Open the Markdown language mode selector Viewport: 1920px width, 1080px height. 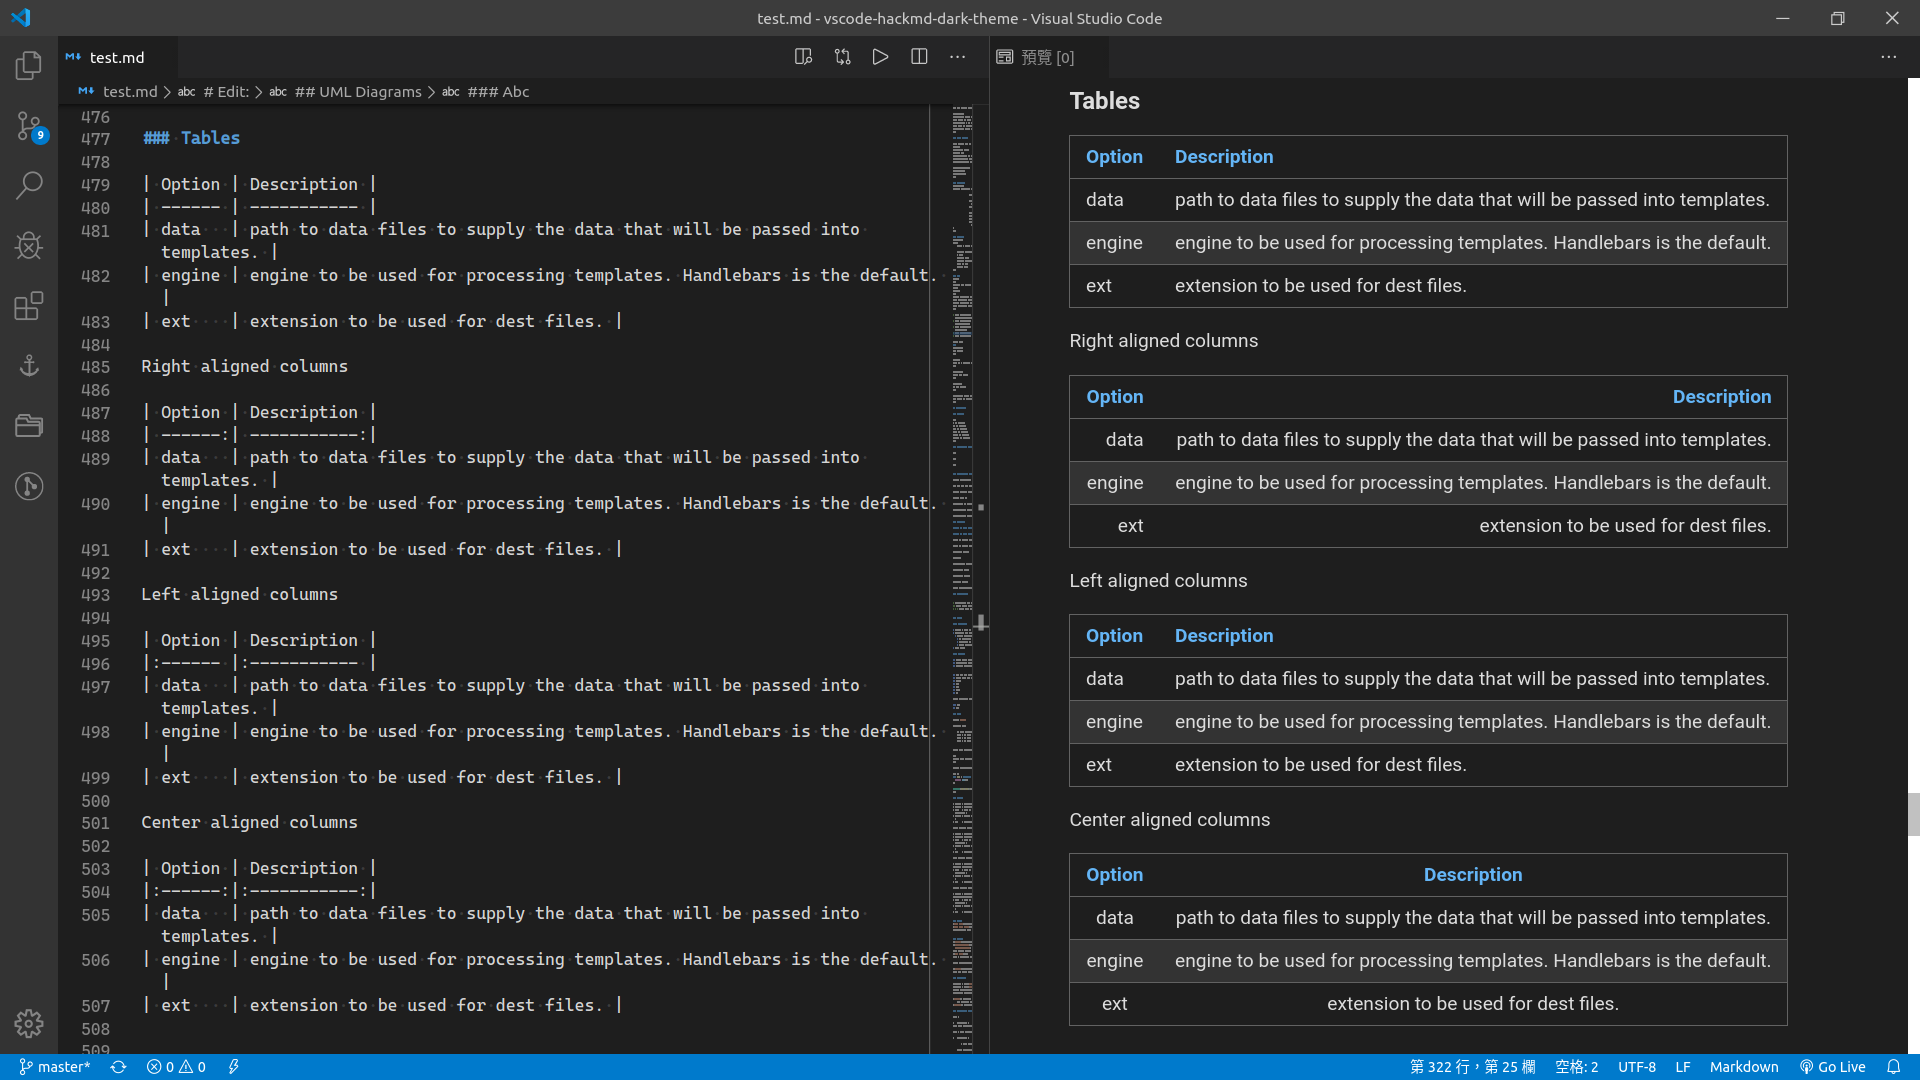(x=1743, y=1067)
